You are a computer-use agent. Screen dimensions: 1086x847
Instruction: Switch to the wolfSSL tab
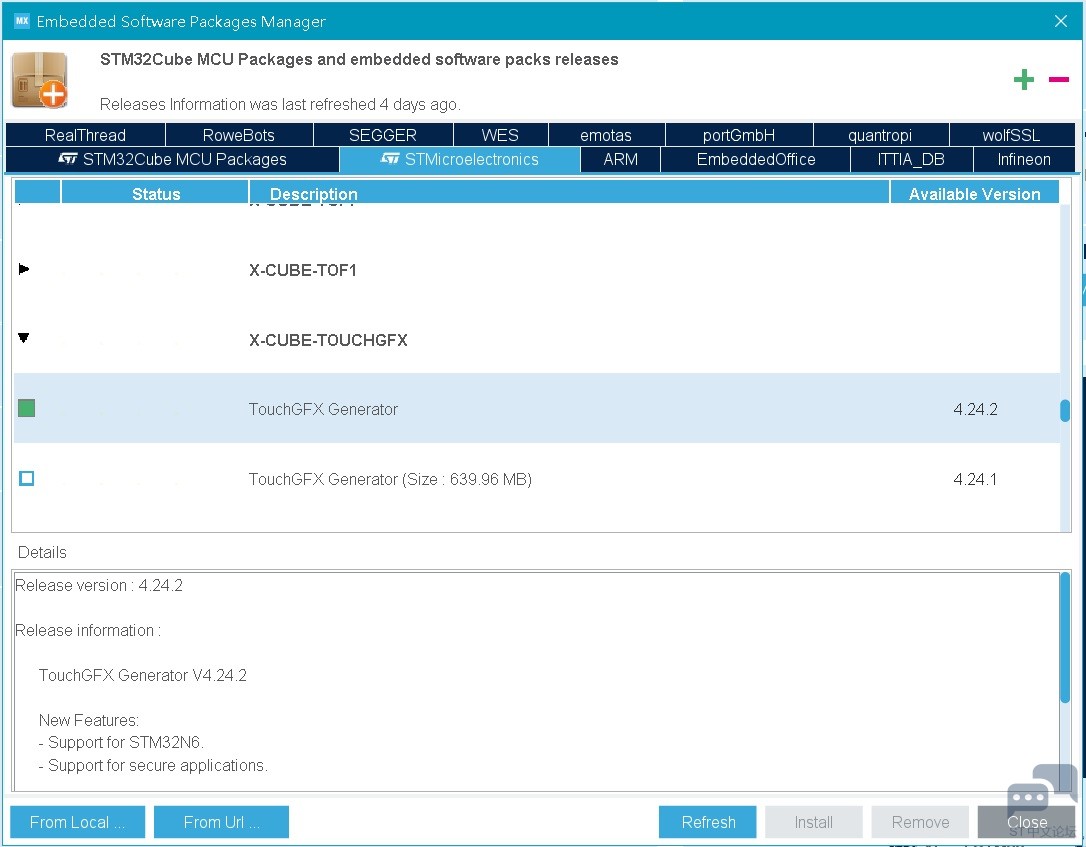tap(1011, 135)
